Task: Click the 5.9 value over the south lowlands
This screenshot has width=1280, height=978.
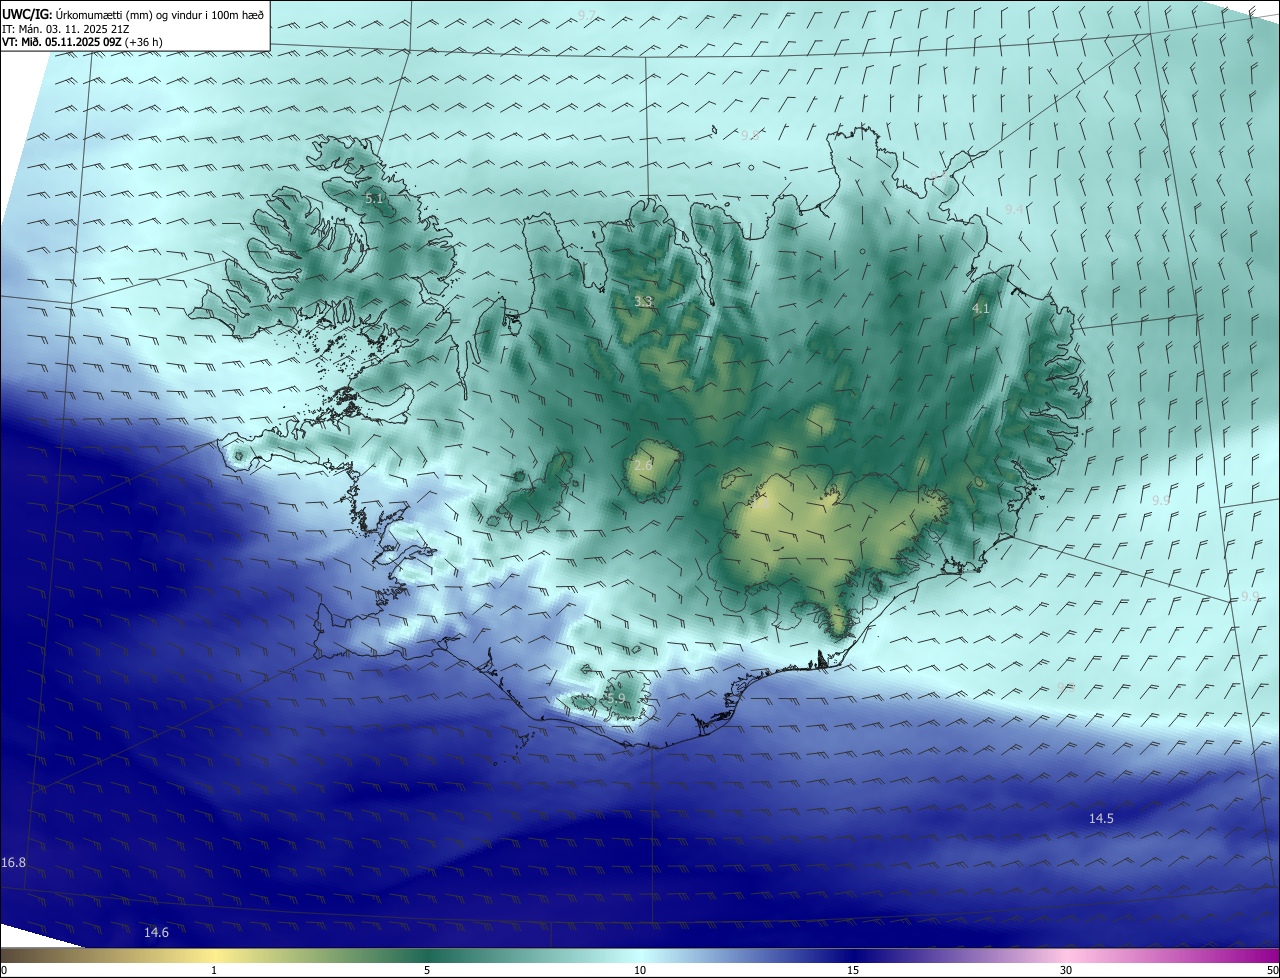Action: (616, 699)
